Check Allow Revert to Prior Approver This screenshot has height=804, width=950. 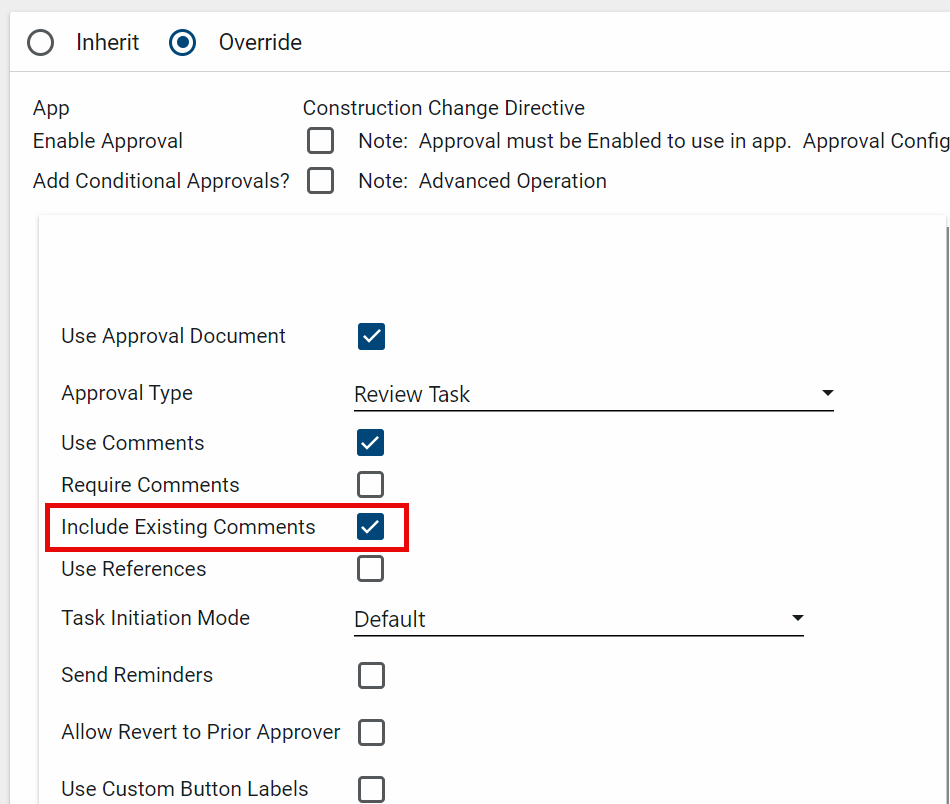pyautogui.click(x=371, y=733)
